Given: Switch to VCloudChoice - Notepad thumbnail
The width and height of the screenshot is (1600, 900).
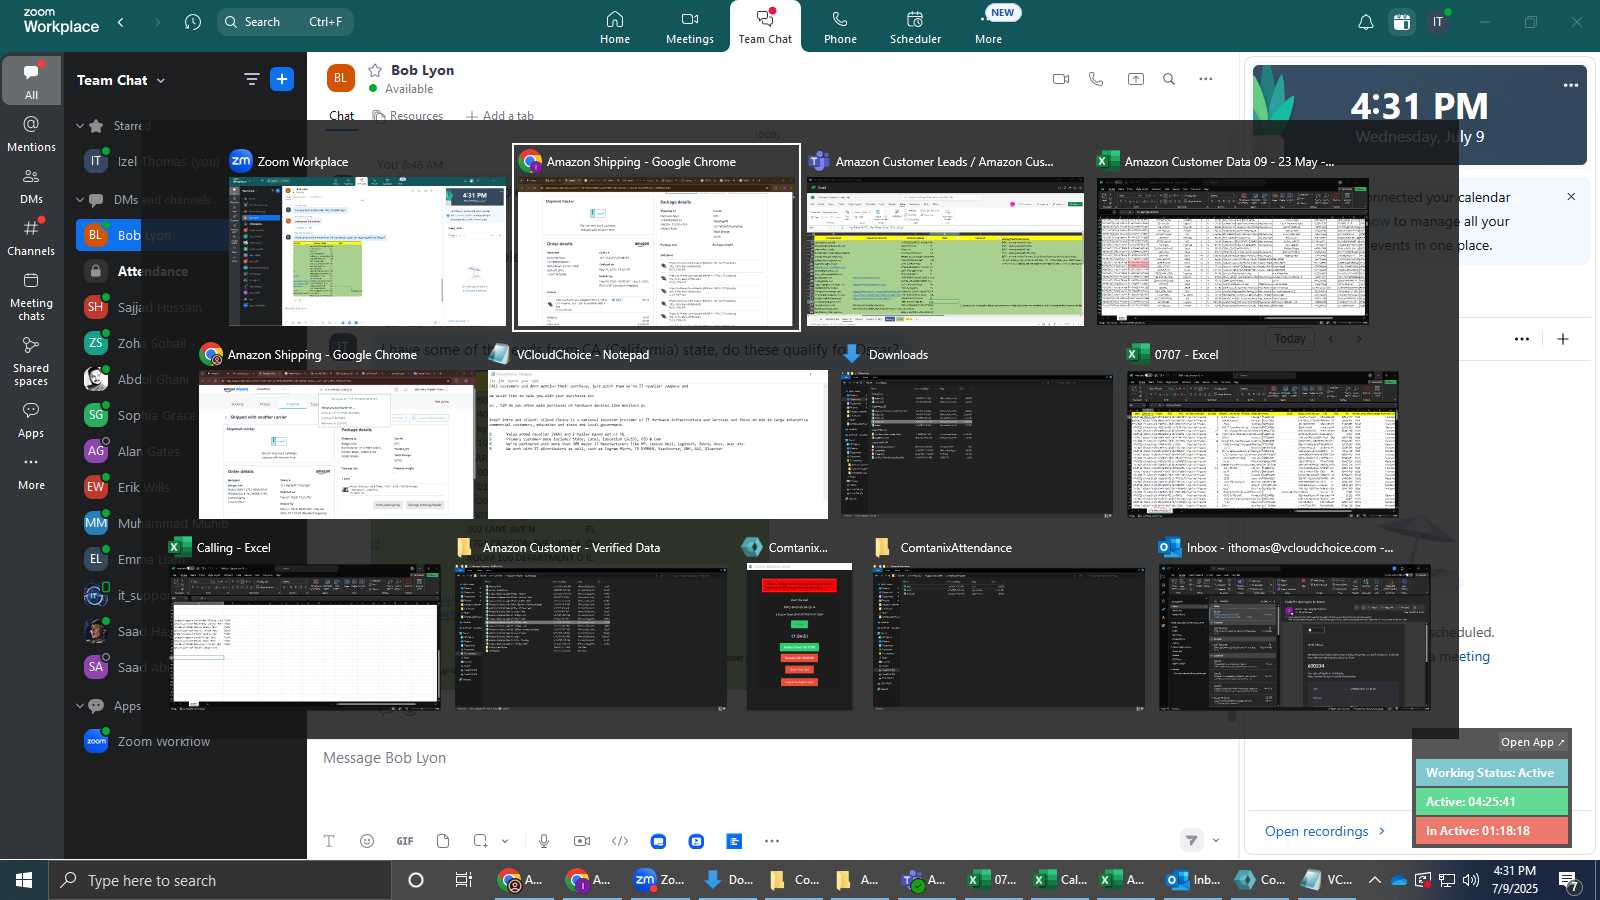Looking at the screenshot, I should pos(658,433).
